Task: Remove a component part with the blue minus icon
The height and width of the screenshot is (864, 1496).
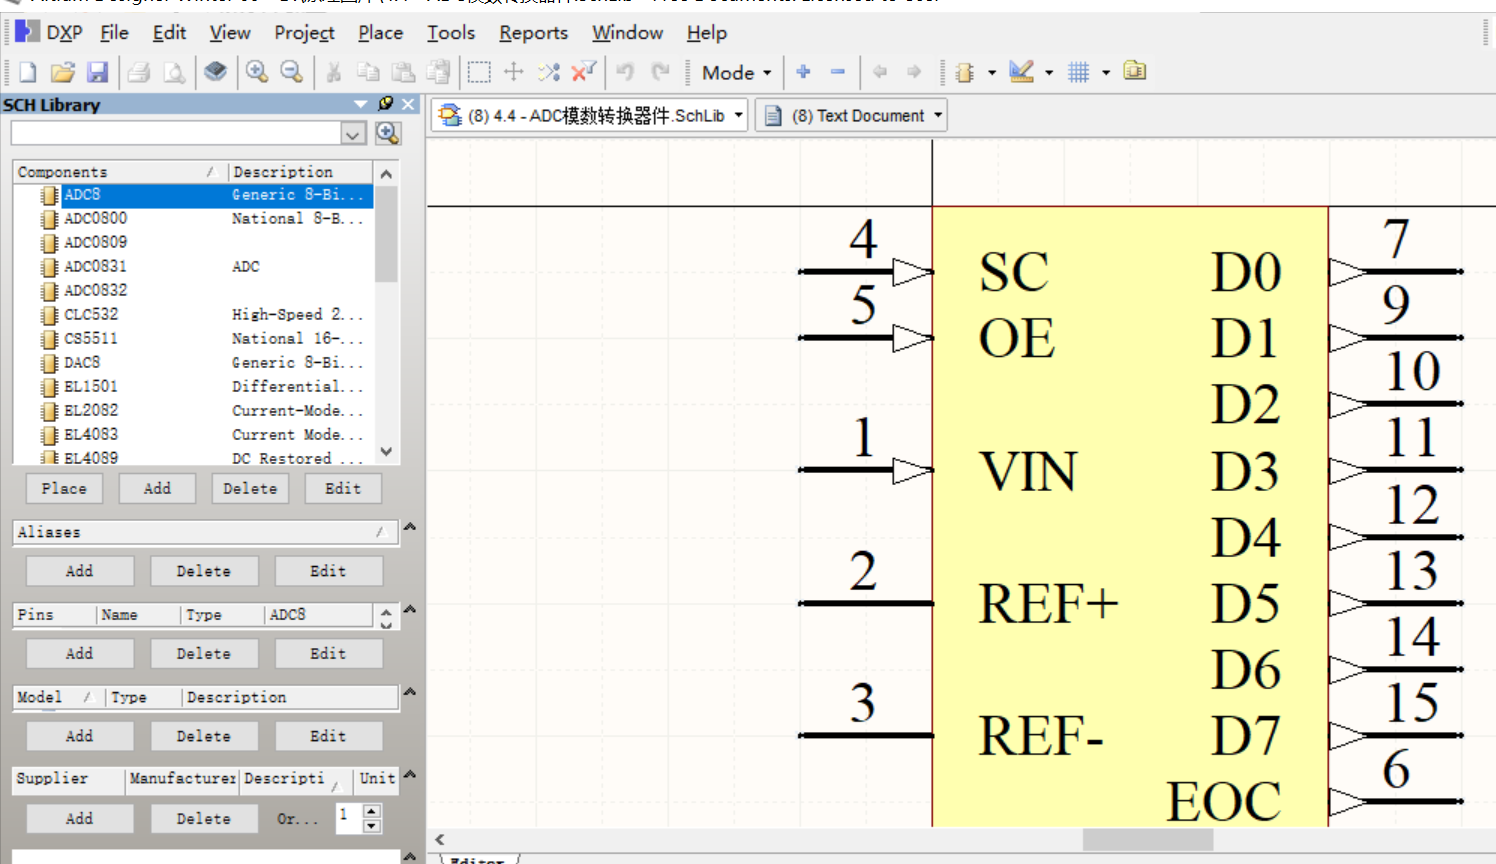Action: pos(838,72)
